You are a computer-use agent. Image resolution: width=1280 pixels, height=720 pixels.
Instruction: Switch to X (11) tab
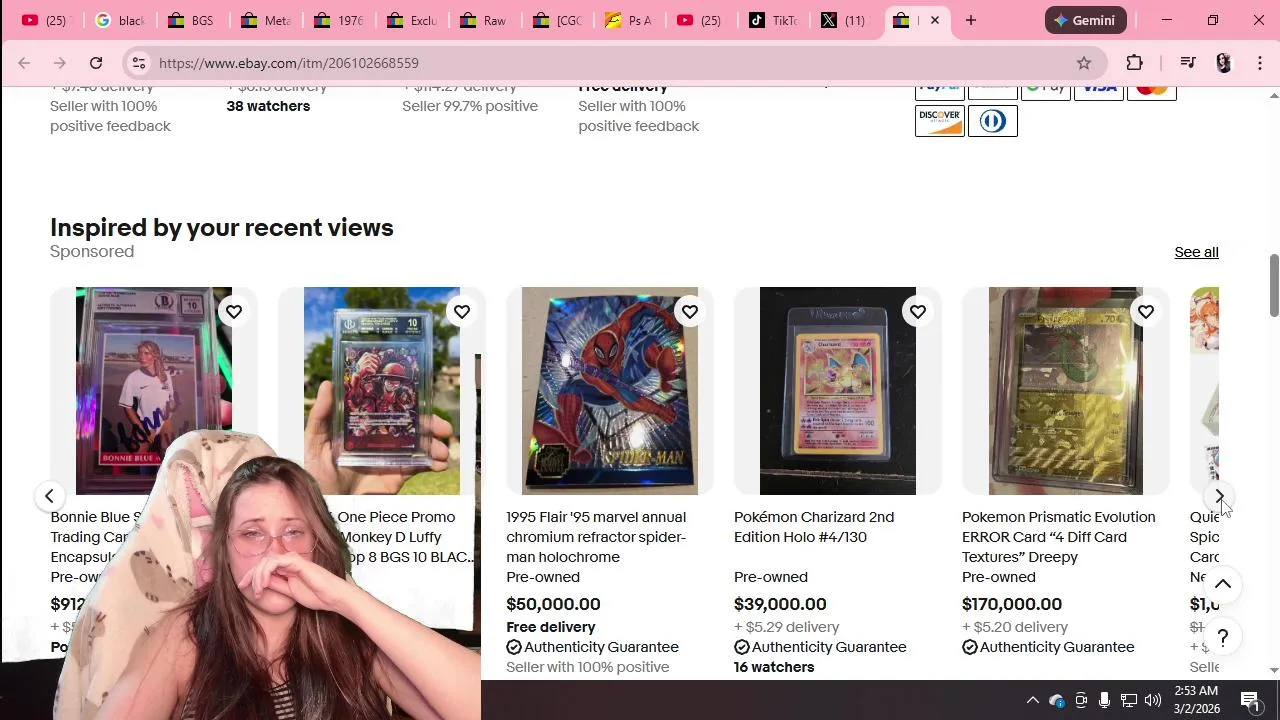click(x=844, y=20)
